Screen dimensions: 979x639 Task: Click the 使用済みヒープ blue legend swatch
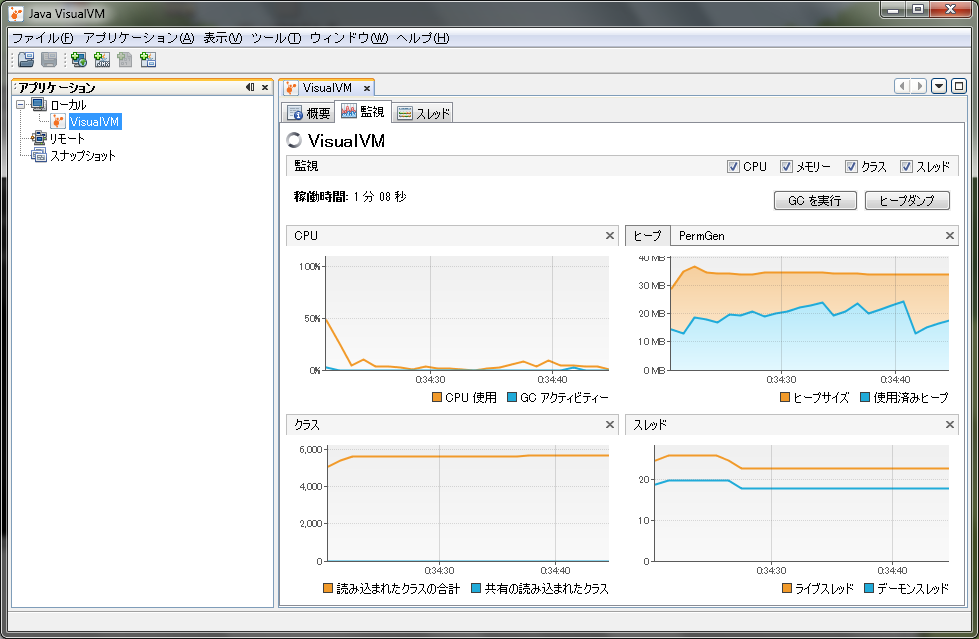(865, 397)
